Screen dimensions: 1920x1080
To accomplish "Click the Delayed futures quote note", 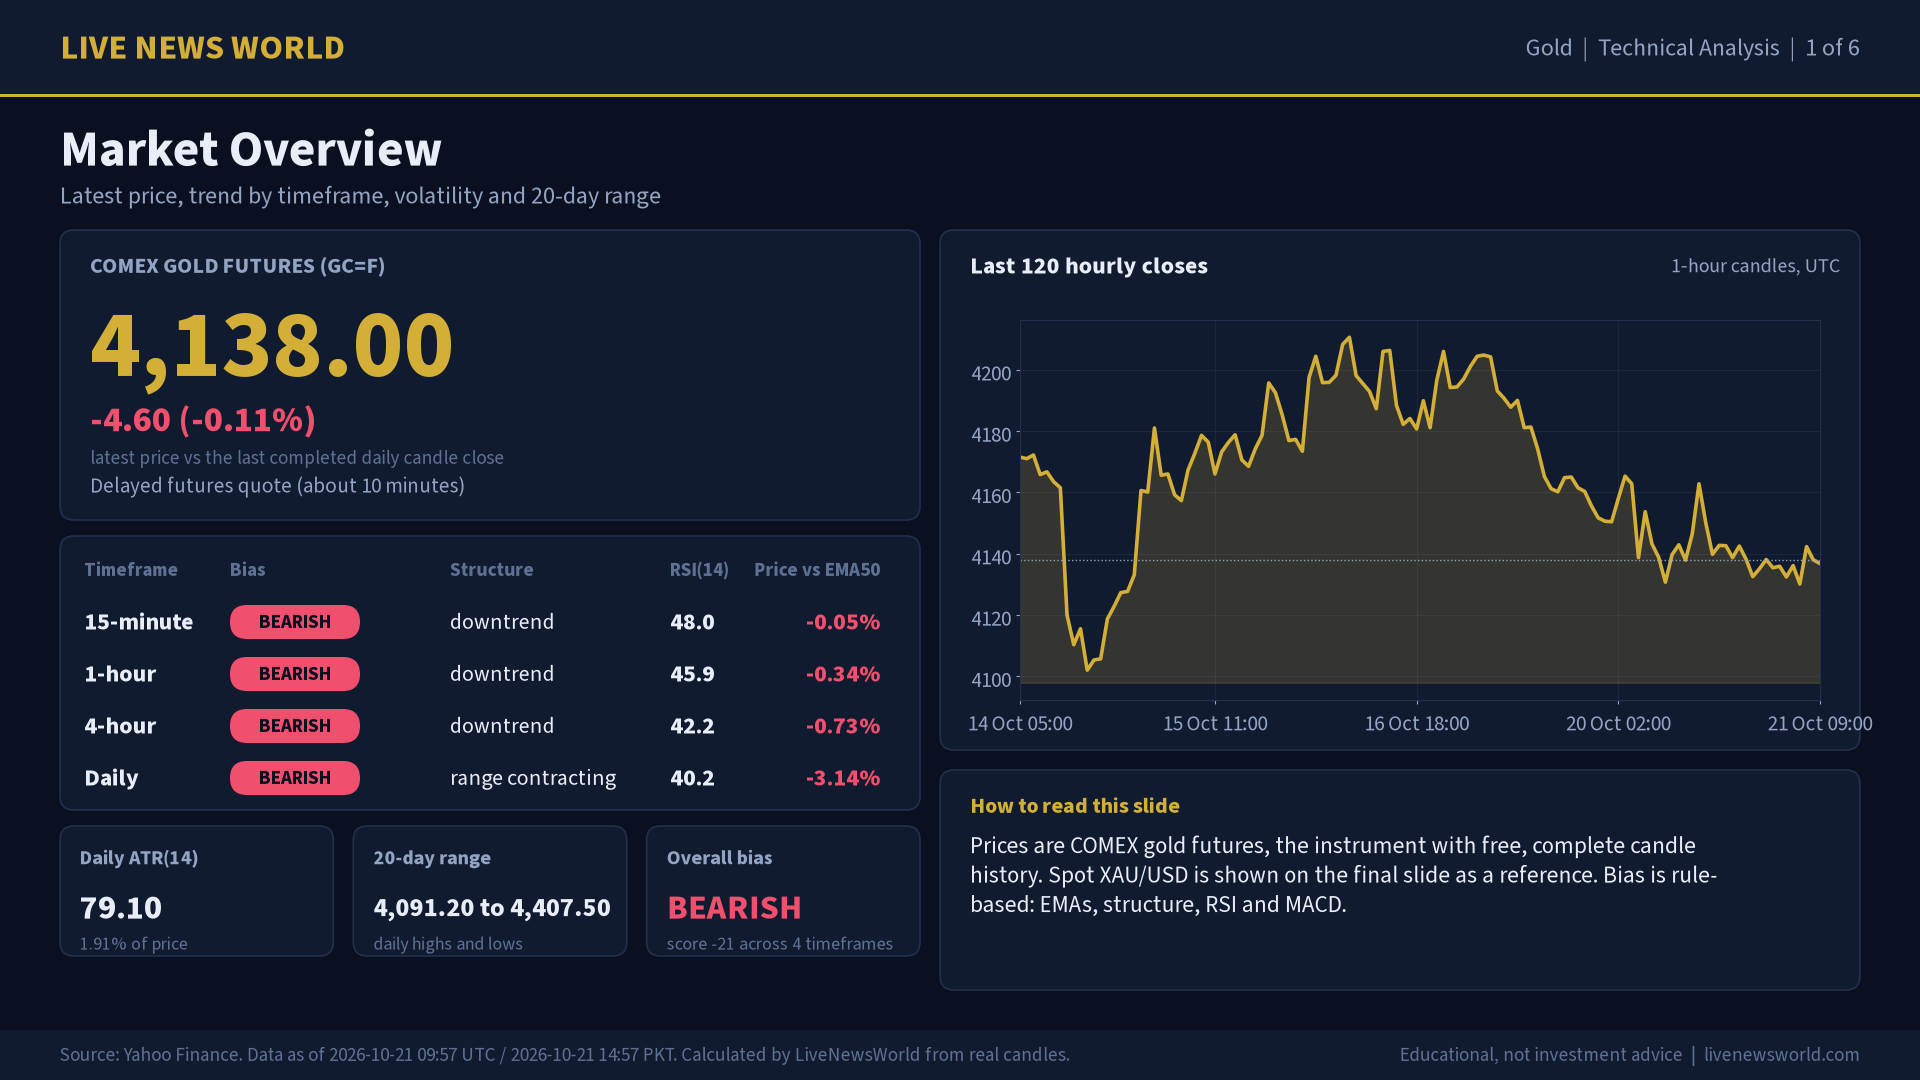I will (x=277, y=486).
